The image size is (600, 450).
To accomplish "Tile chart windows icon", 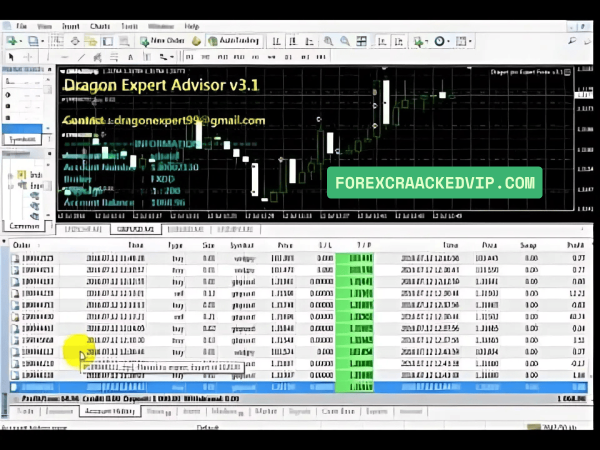I will coord(361,41).
